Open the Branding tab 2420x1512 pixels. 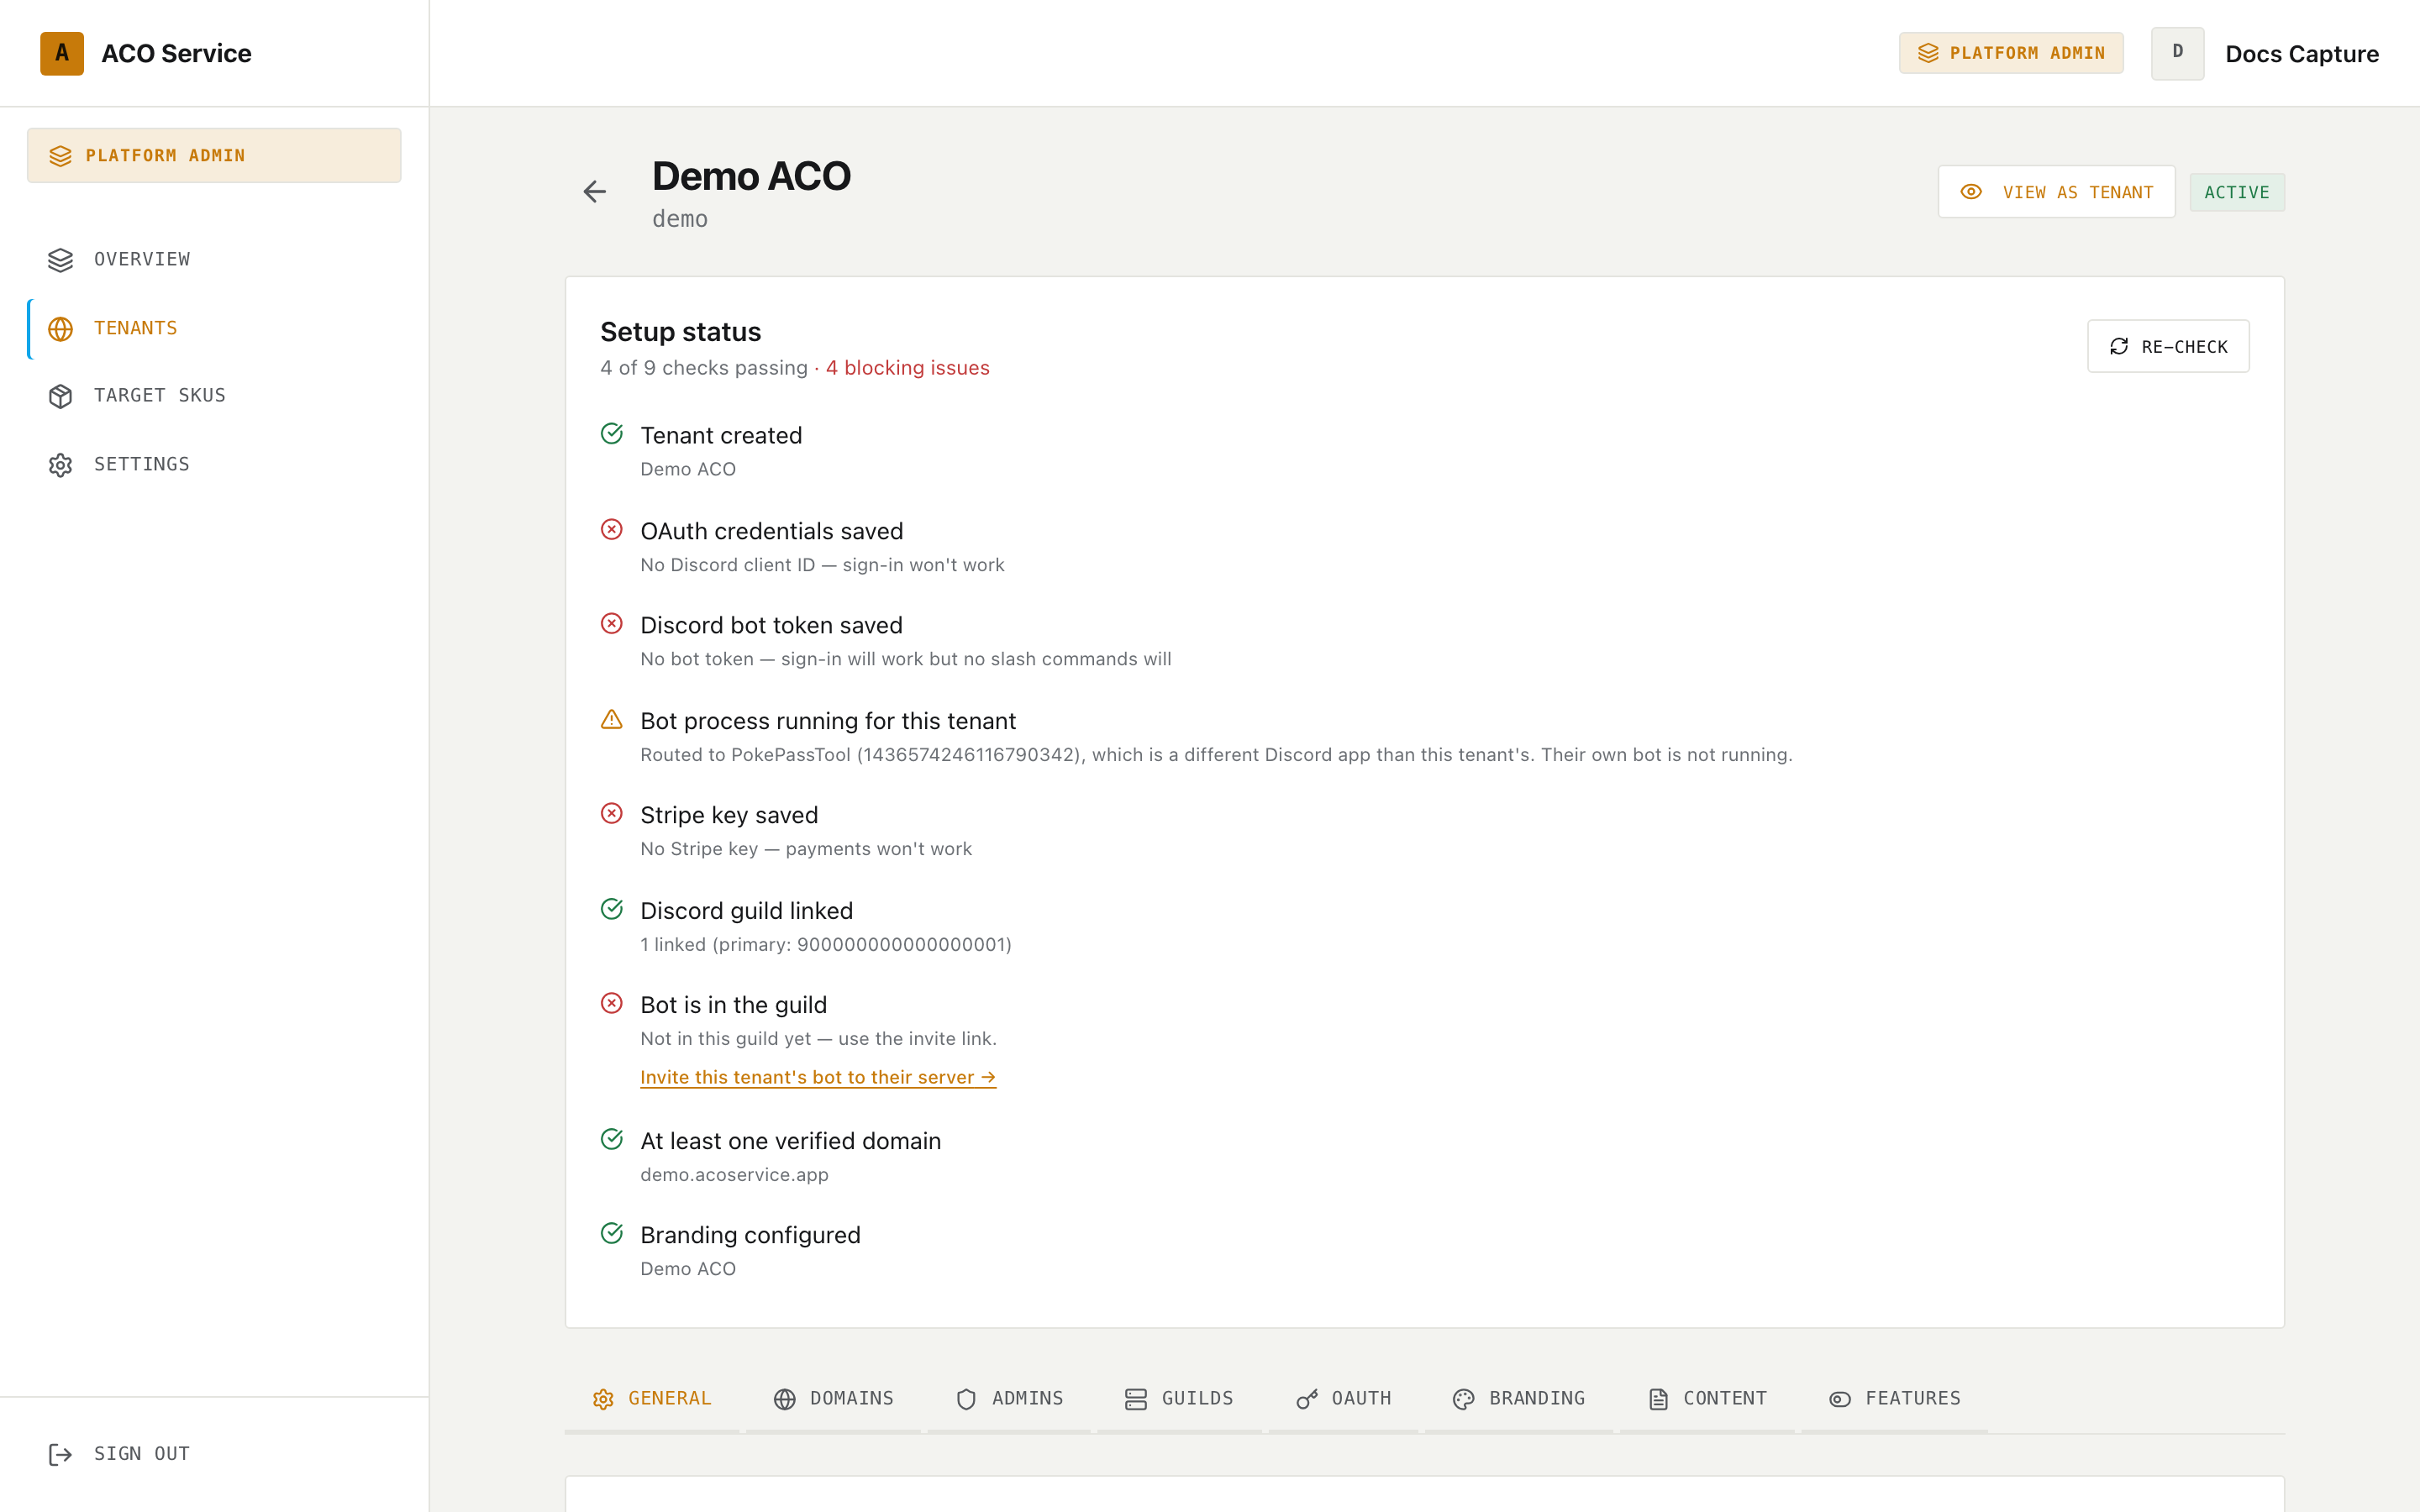click(x=1519, y=1399)
